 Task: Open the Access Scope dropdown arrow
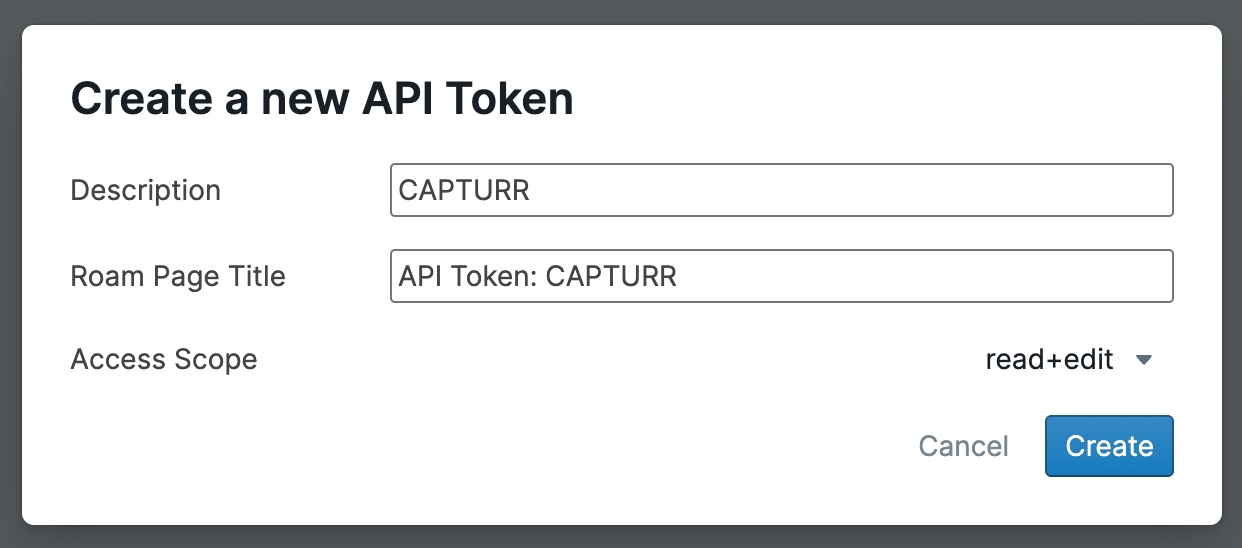point(1145,360)
